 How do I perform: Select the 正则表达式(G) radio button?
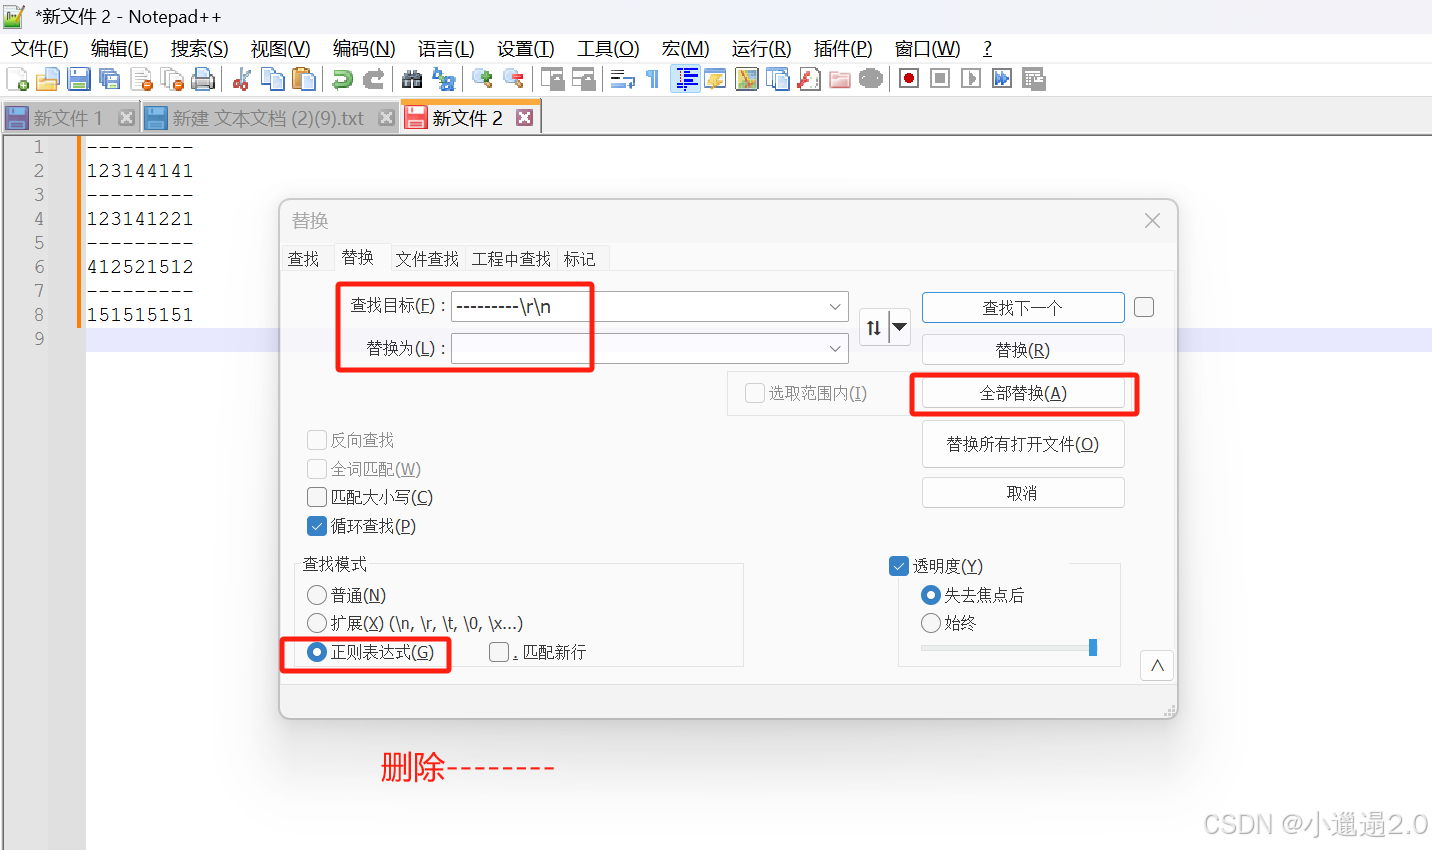tap(317, 652)
